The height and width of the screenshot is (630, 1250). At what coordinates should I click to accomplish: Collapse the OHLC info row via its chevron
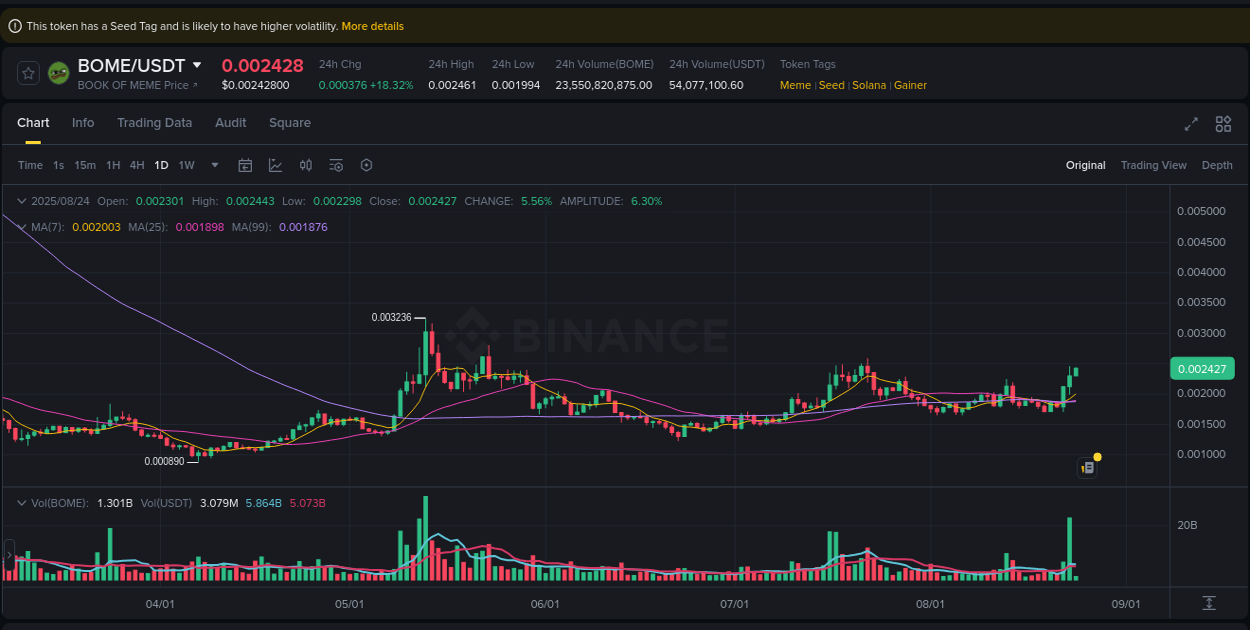(x=21, y=201)
